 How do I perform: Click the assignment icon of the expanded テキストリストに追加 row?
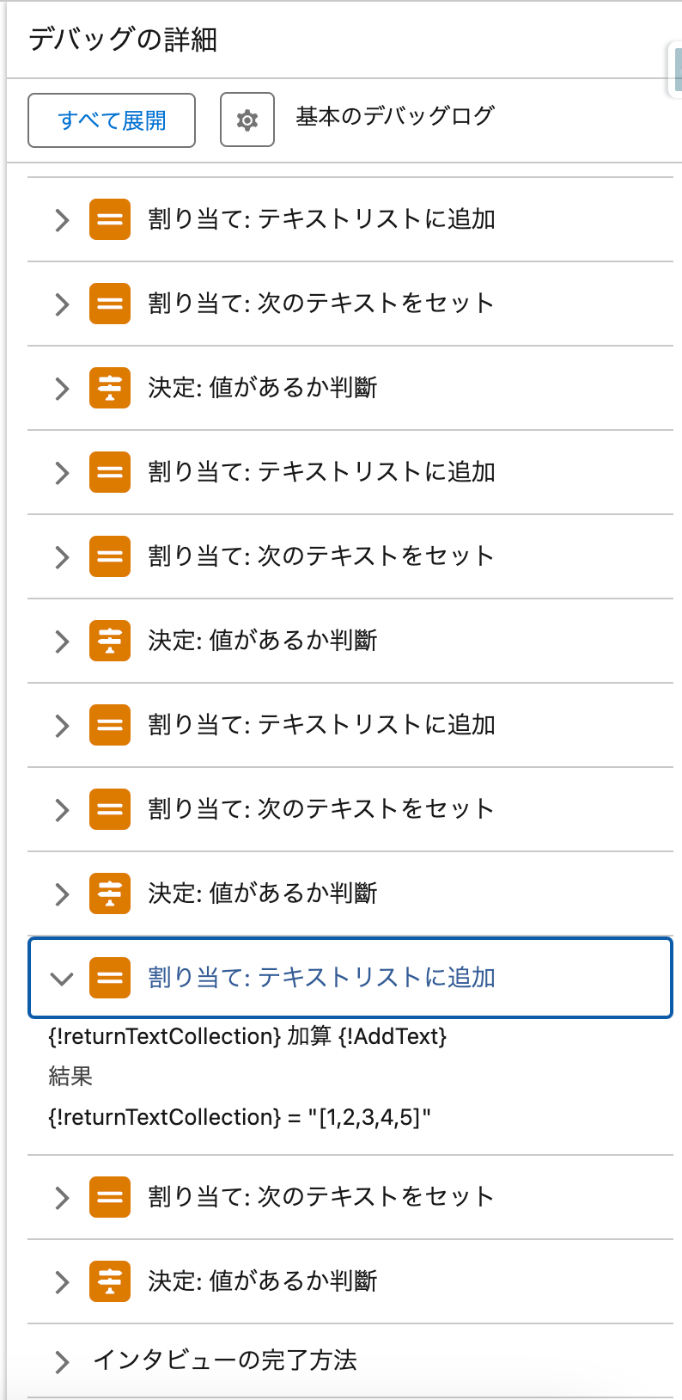coord(110,978)
